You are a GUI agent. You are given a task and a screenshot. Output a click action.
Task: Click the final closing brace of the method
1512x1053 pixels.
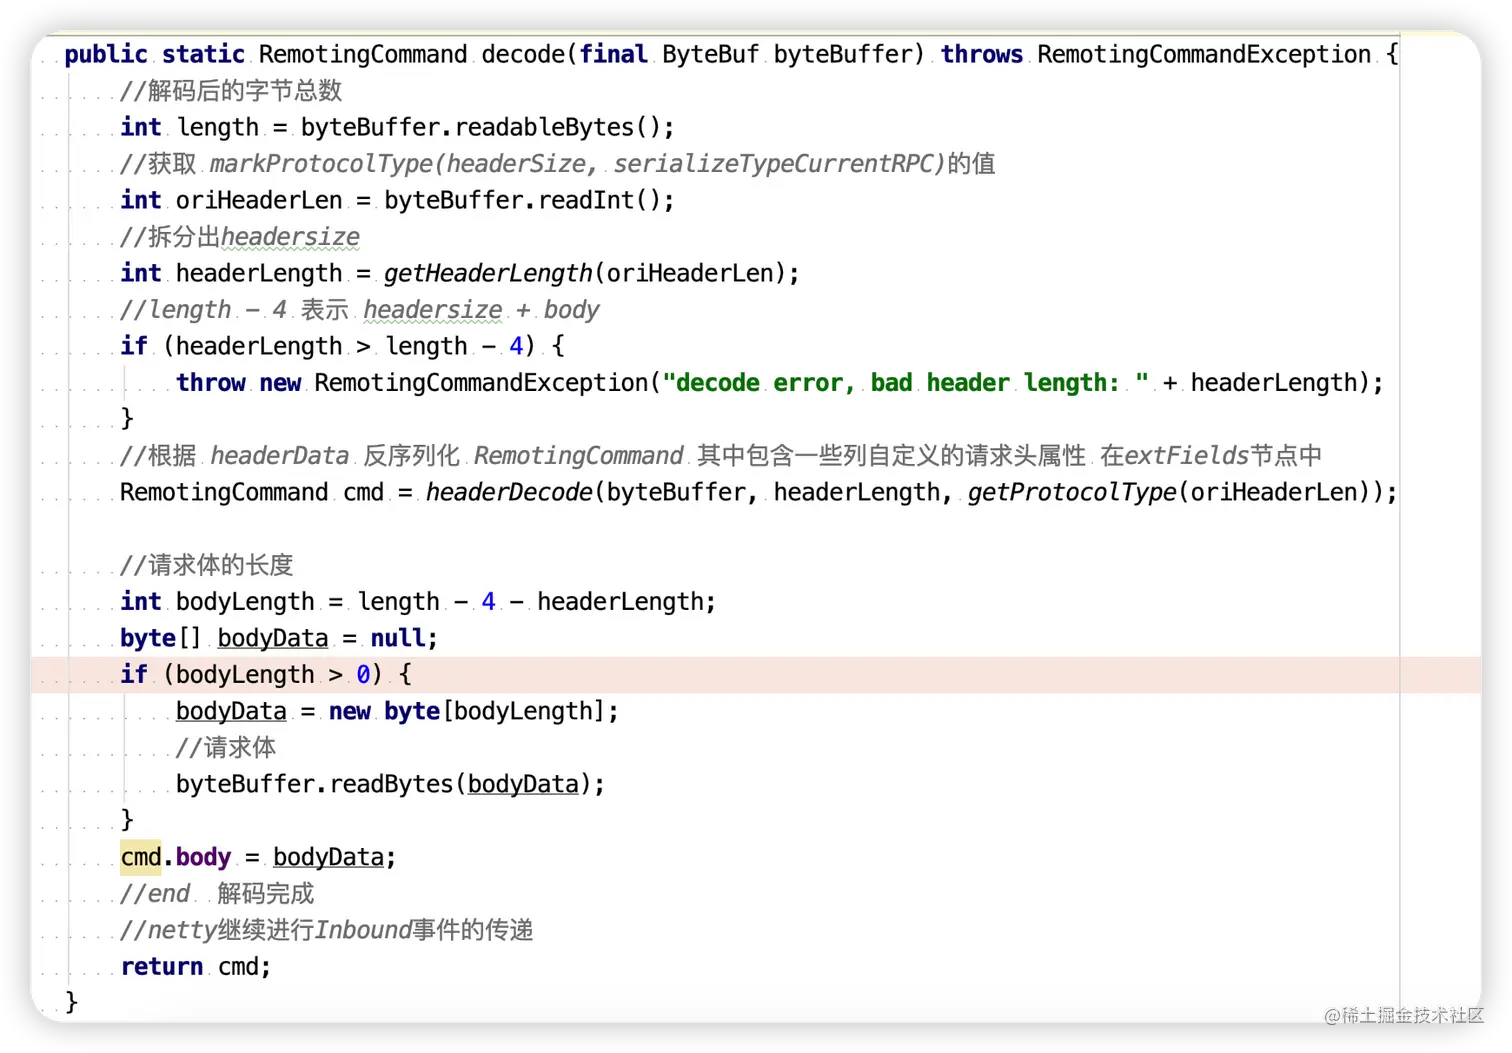71,1002
